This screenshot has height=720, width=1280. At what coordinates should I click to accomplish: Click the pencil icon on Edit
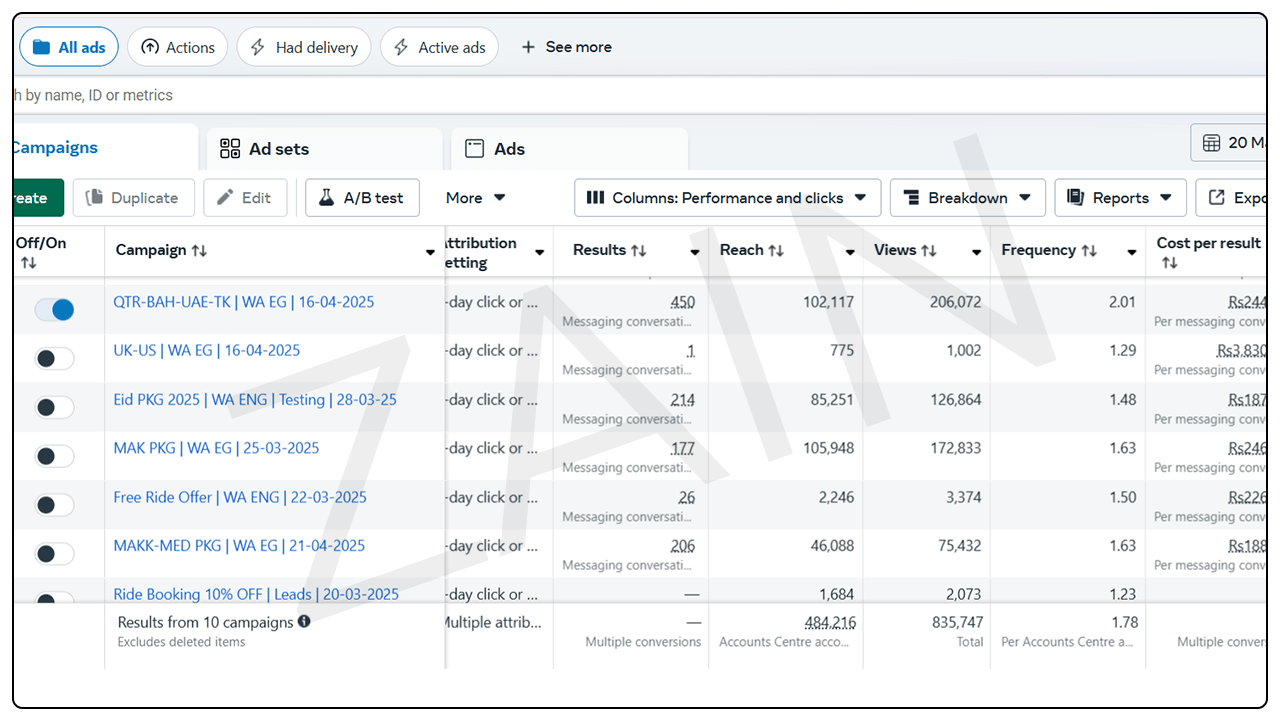point(226,198)
